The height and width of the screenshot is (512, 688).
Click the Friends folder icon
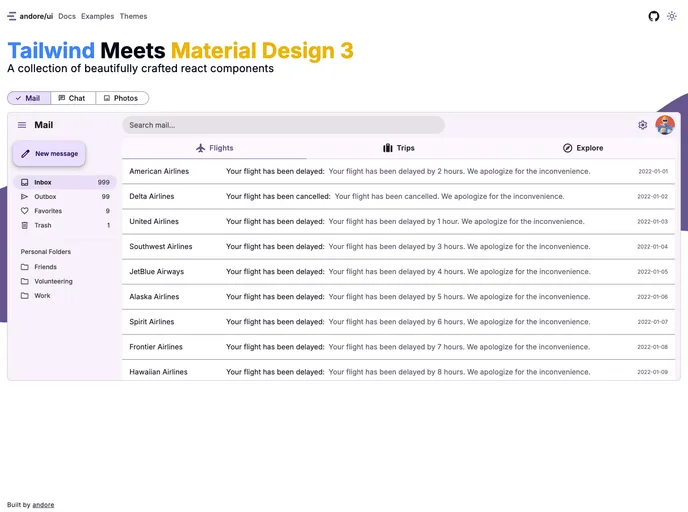(25, 267)
